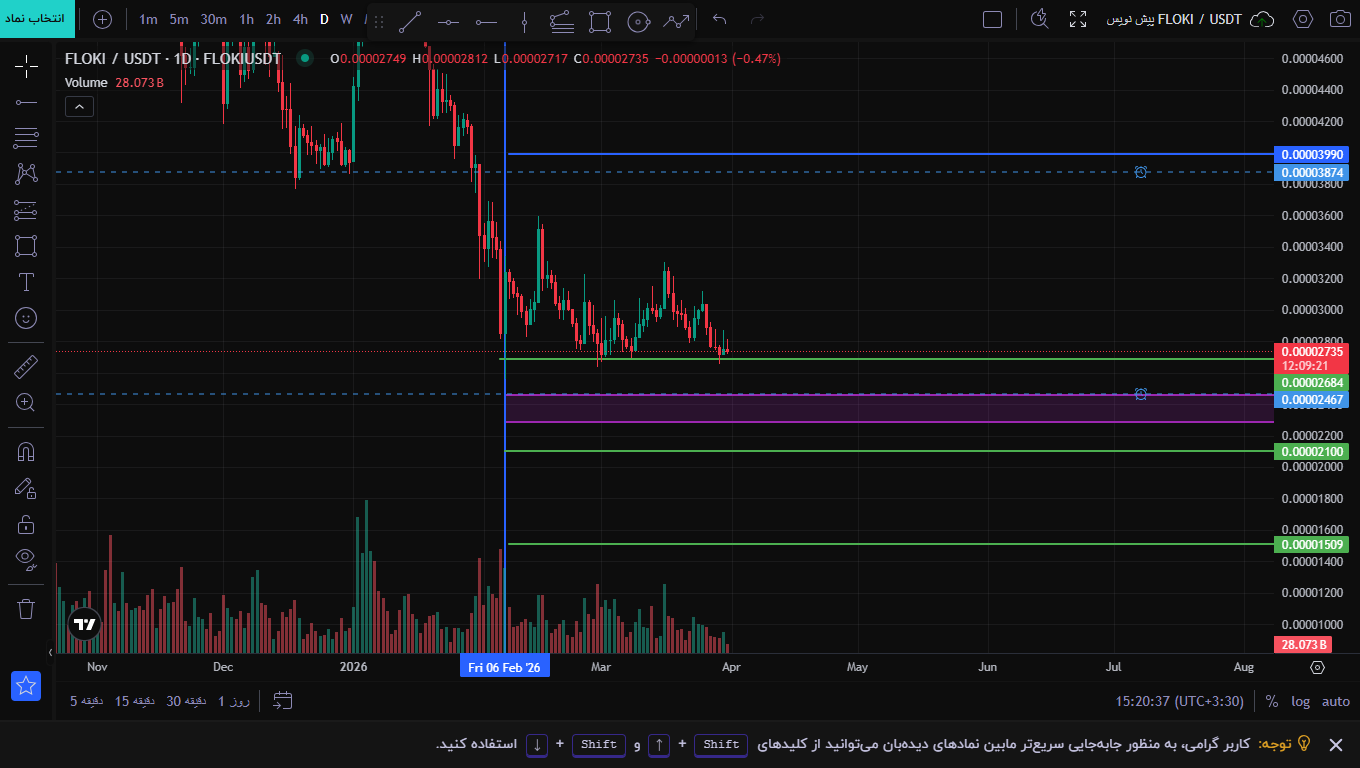Screen dimensions: 1360x768
Task: Select the W weekly timeframe
Action: click(346, 19)
